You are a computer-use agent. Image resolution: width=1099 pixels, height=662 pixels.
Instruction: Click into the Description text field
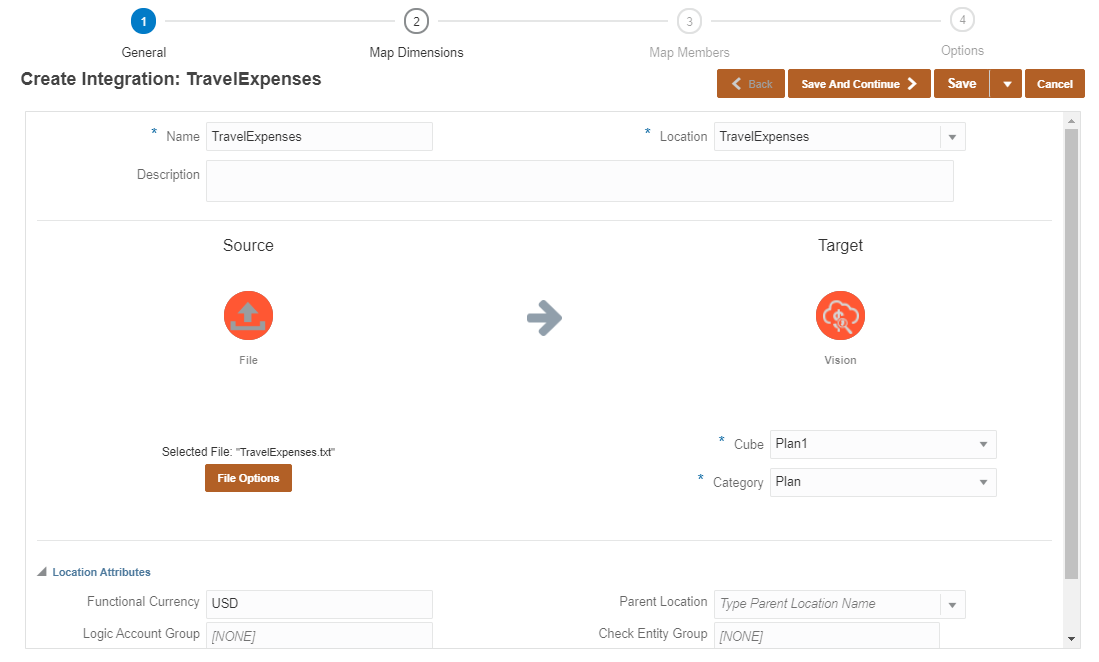click(x=579, y=181)
